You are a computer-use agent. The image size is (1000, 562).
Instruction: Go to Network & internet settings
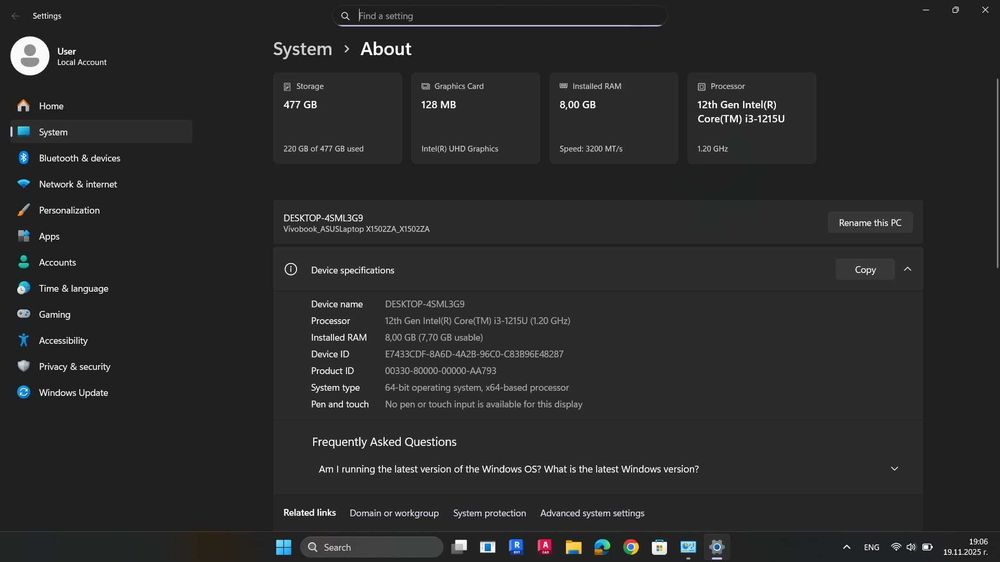pos(101,184)
